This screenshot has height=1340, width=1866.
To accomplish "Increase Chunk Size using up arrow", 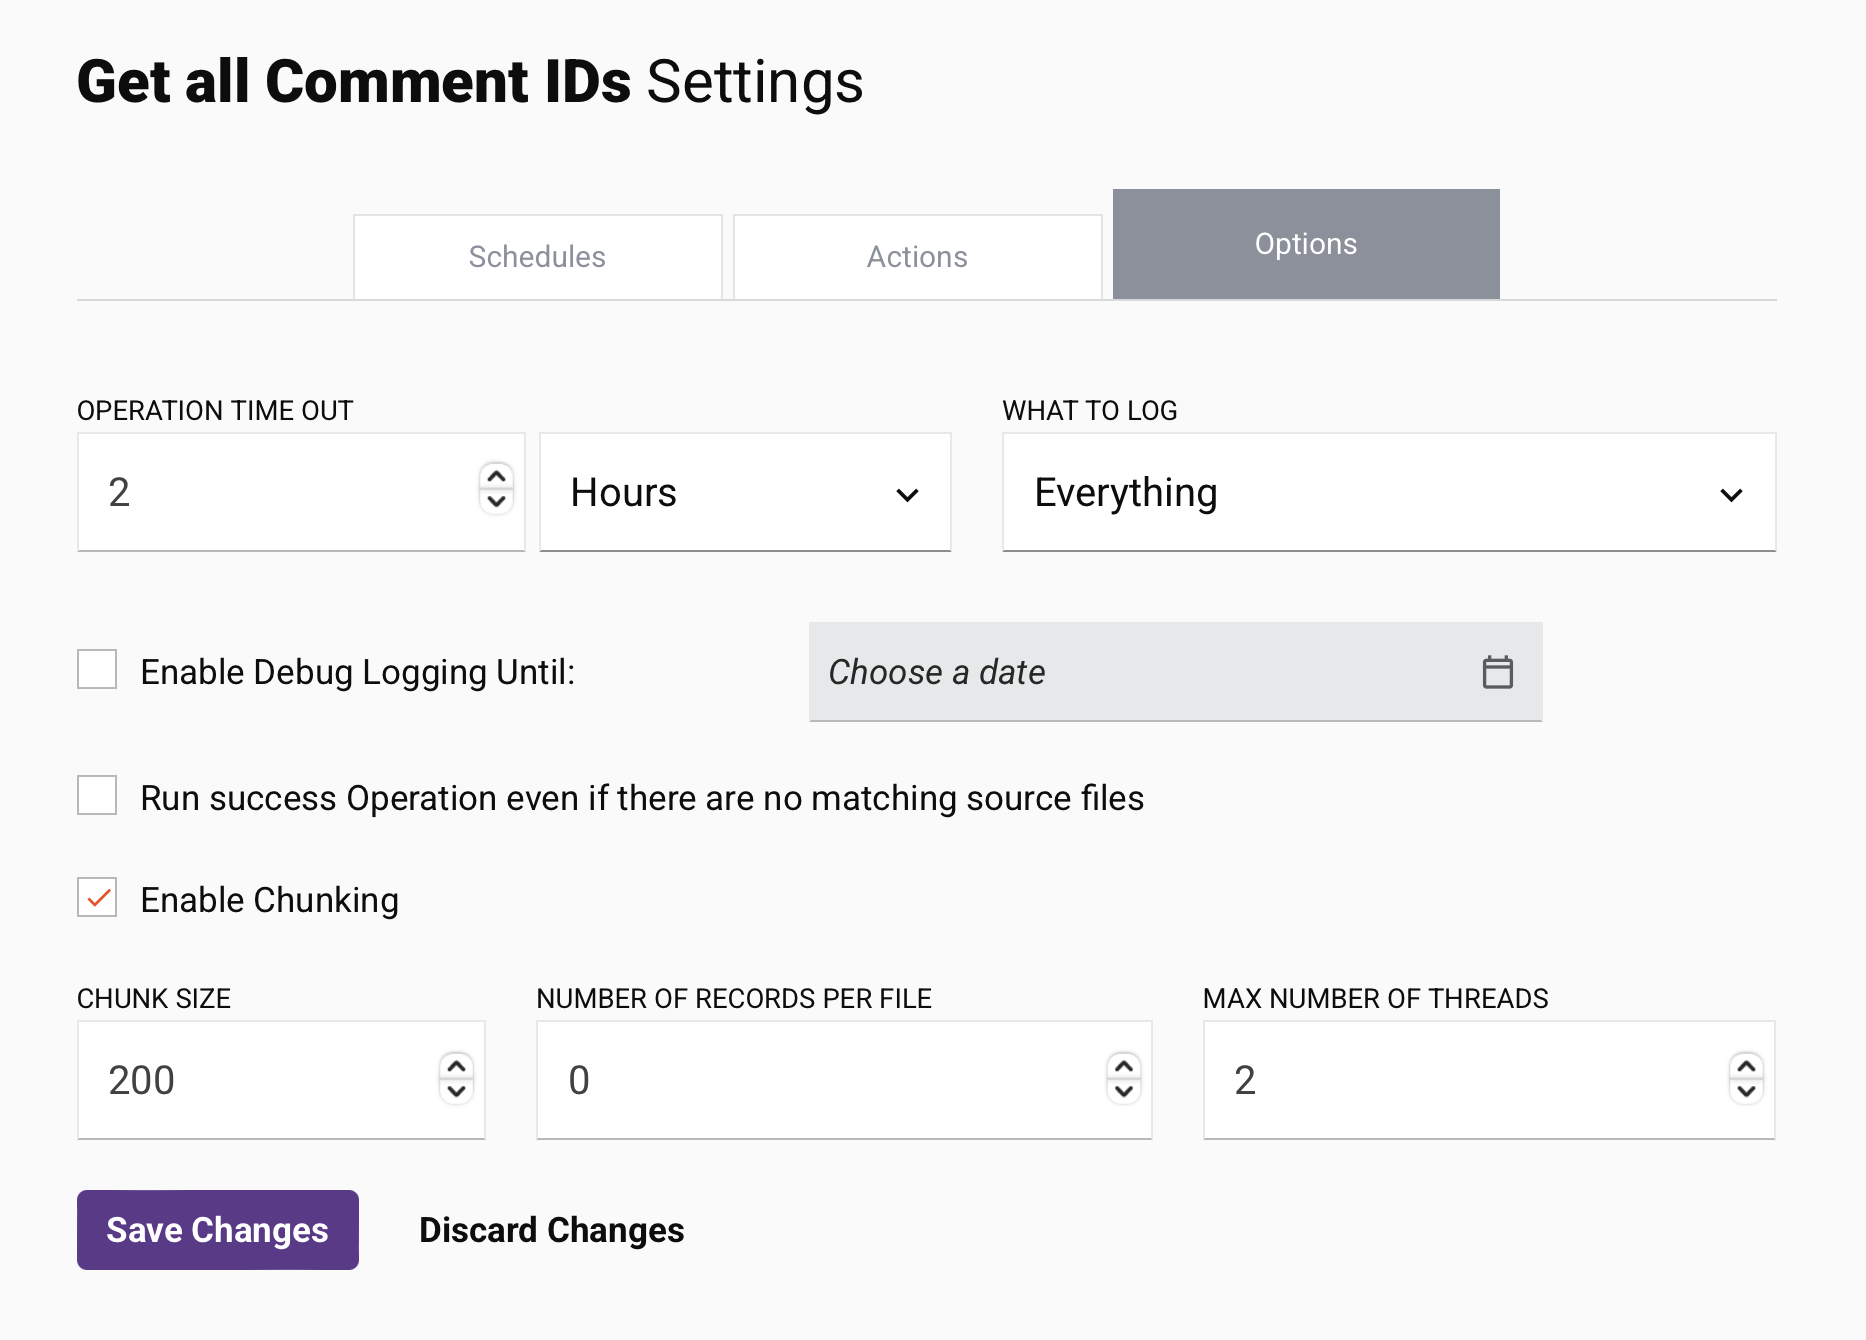I will pyautogui.click(x=456, y=1067).
